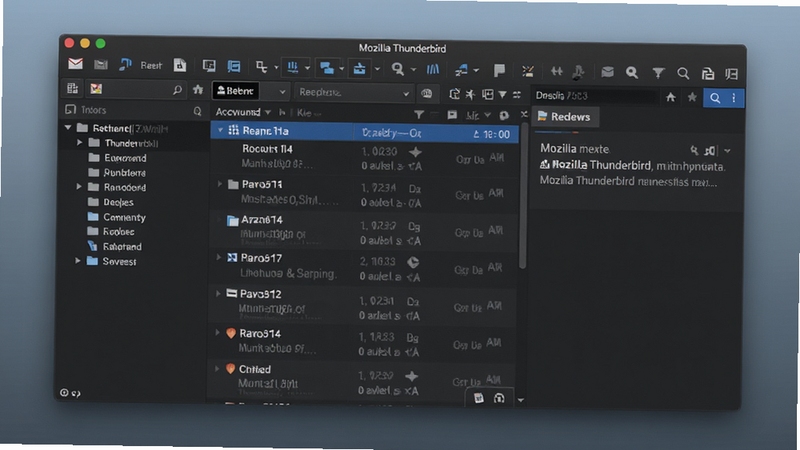Toggle the star on the Rocuht 114 row
Image resolution: width=800 pixels, height=450 pixels.
coord(415,152)
